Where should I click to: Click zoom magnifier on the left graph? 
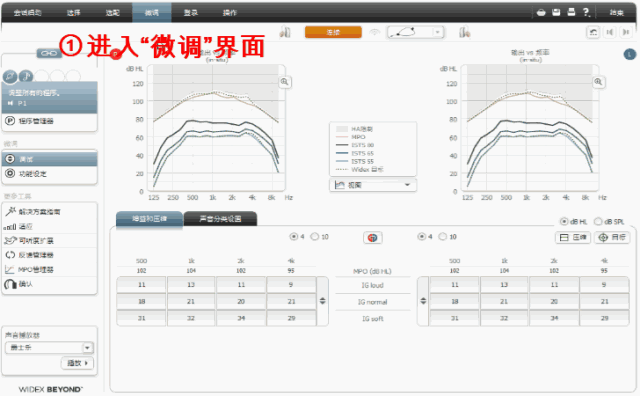coord(284,82)
